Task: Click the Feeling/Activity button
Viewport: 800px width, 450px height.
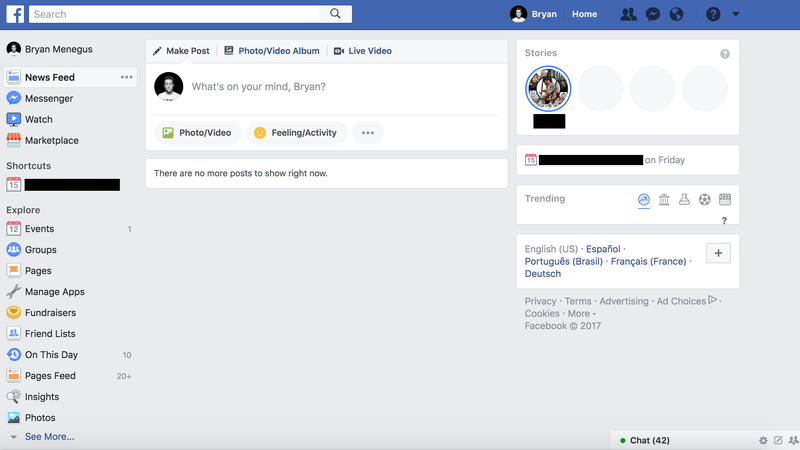Action: click(x=296, y=133)
